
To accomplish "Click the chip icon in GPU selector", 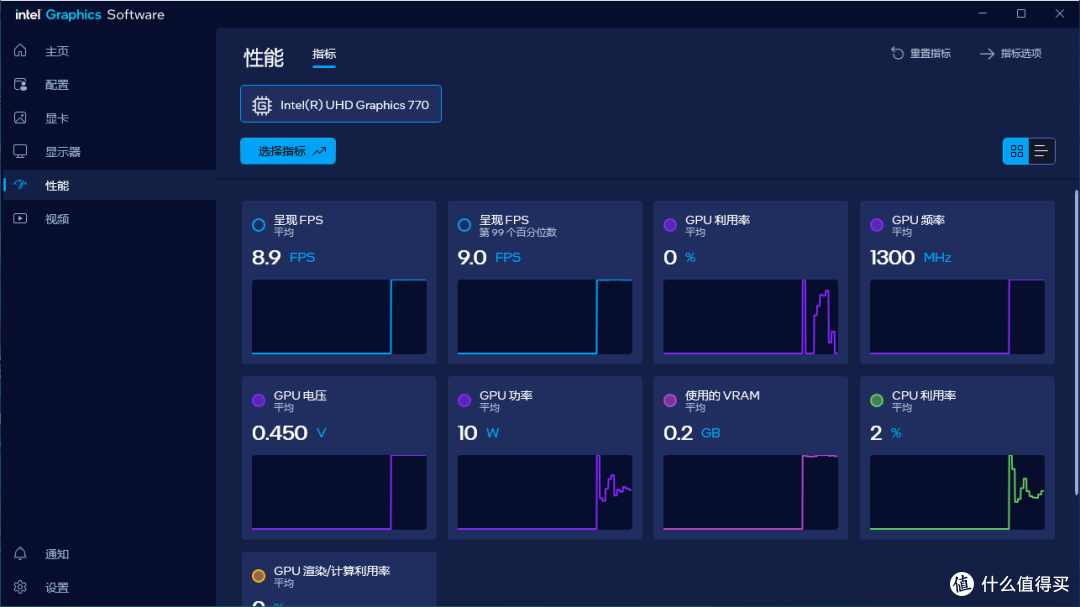I will click(262, 105).
